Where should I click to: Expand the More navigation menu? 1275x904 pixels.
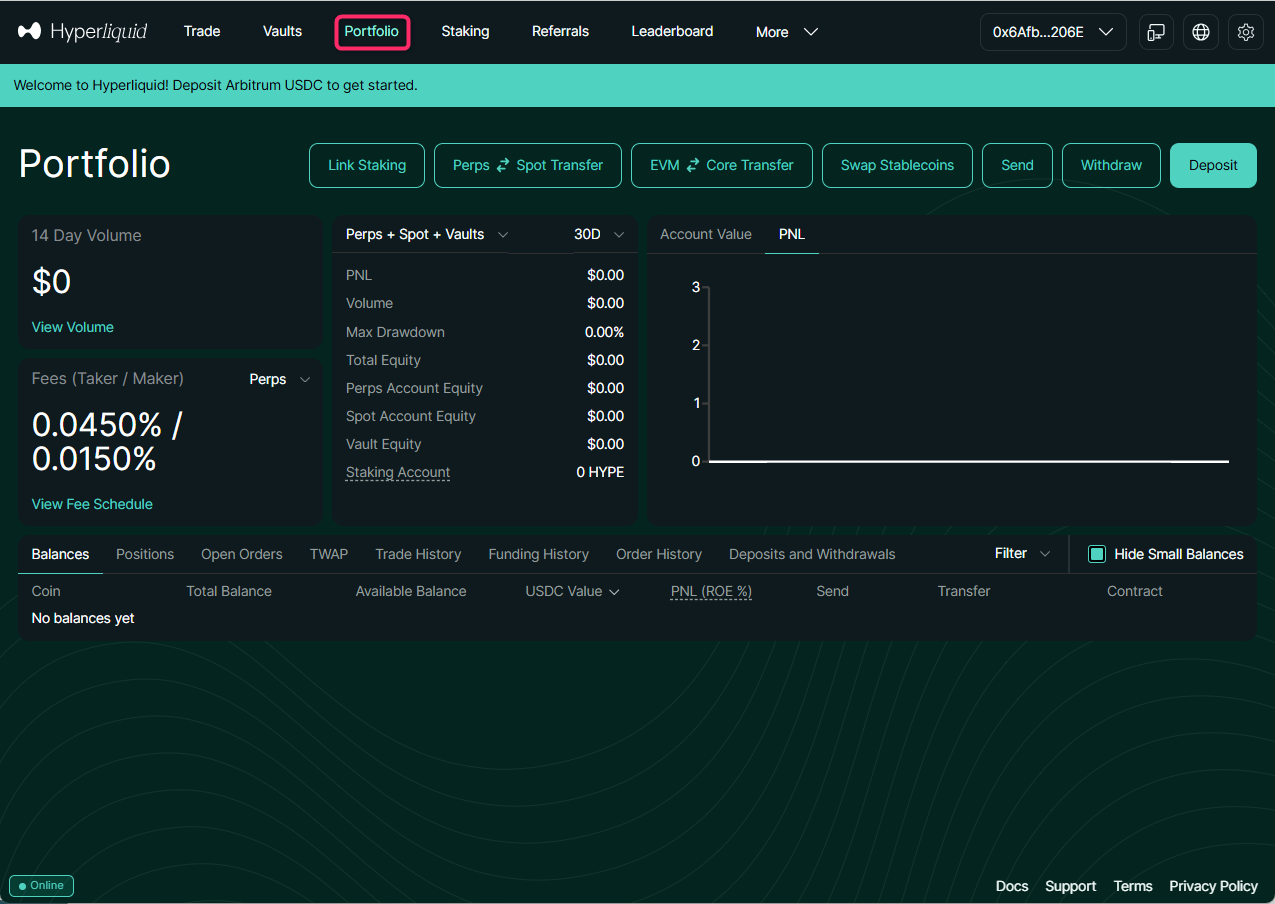[x=787, y=32]
